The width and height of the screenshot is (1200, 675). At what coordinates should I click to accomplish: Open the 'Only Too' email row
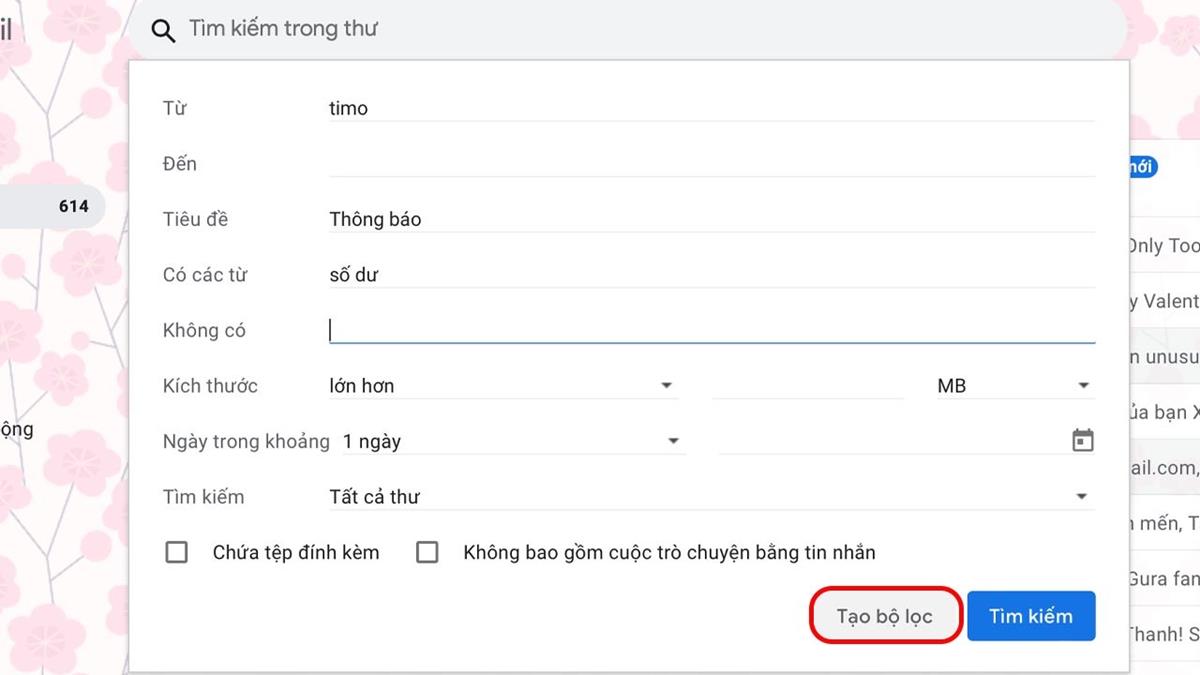tap(1164, 246)
